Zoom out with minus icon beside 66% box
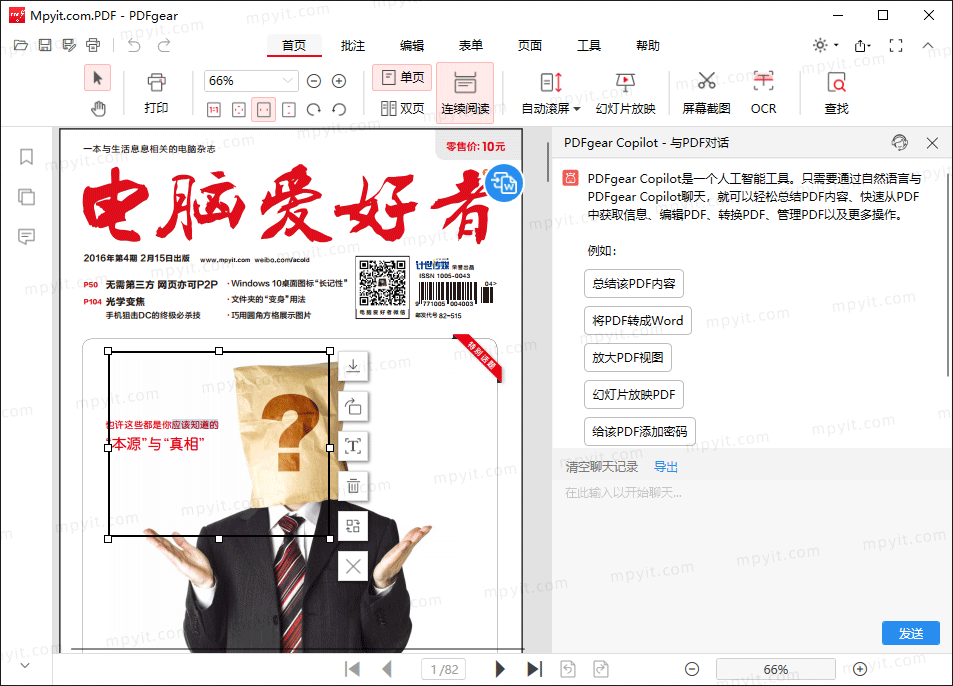The image size is (953, 686). (314, 81)
